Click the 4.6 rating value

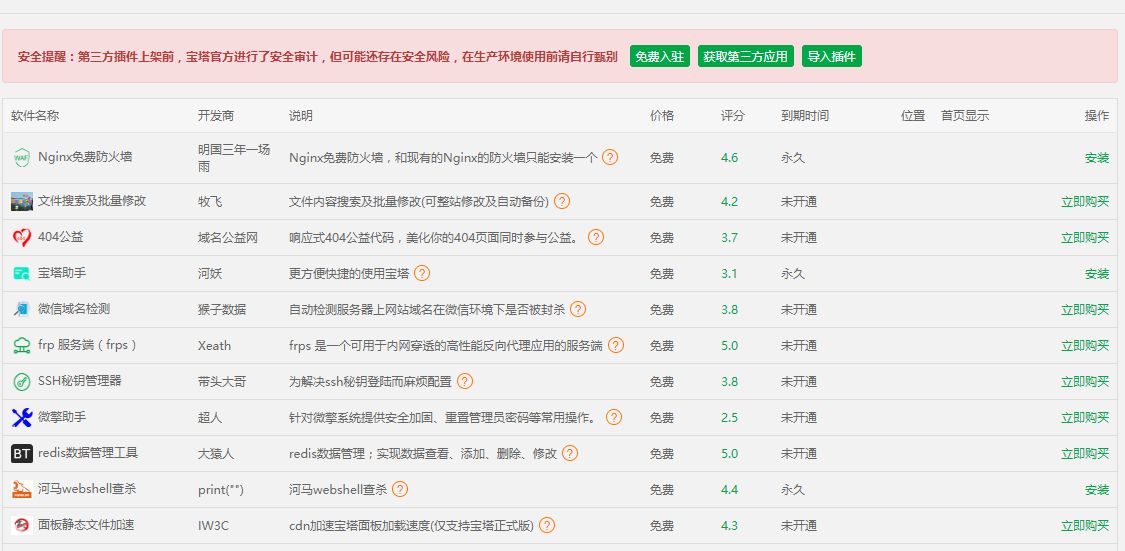[x=729, y=158]
